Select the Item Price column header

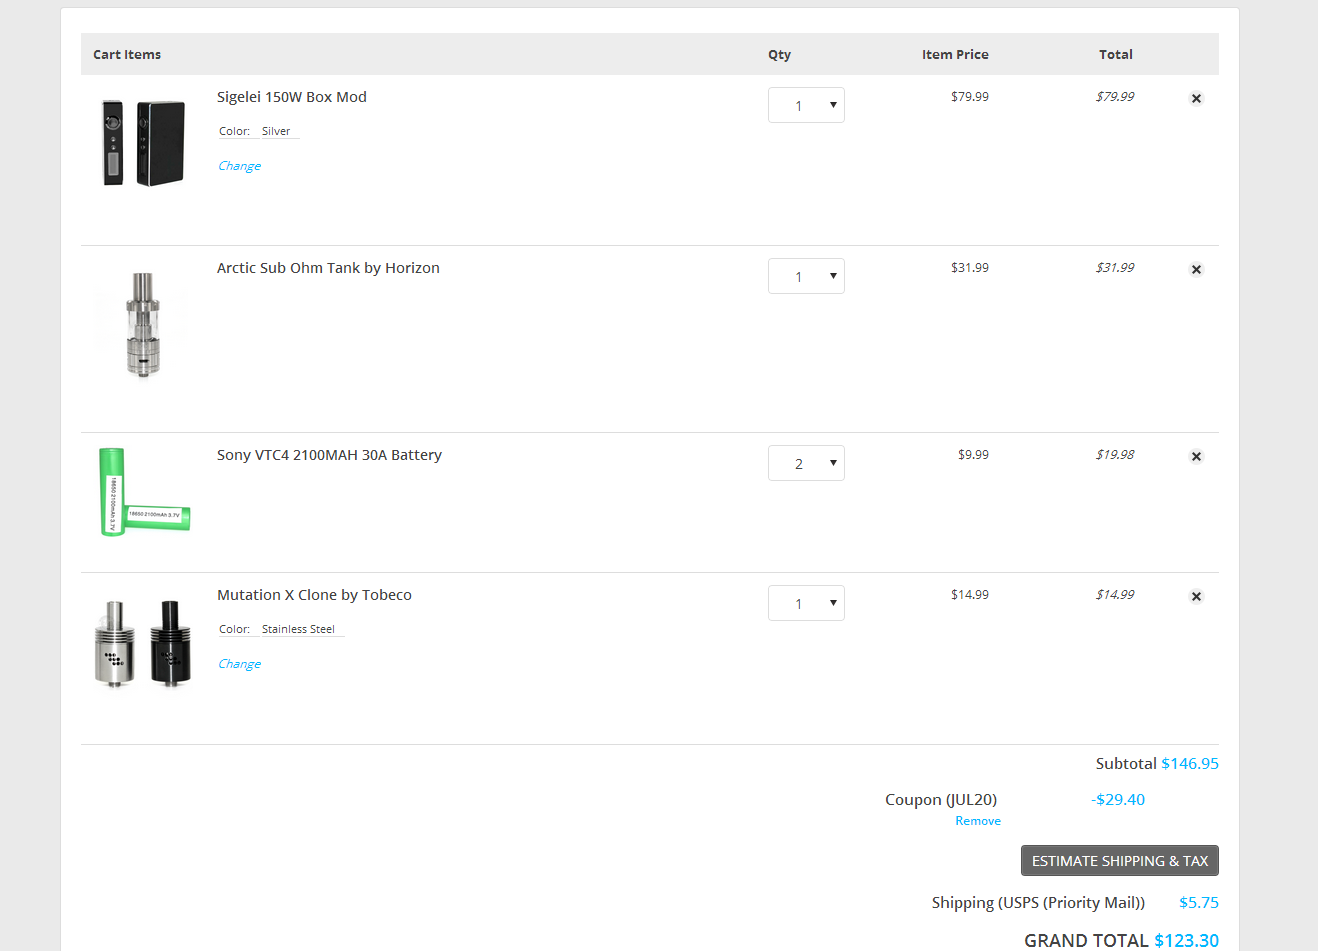coord(955,55)
